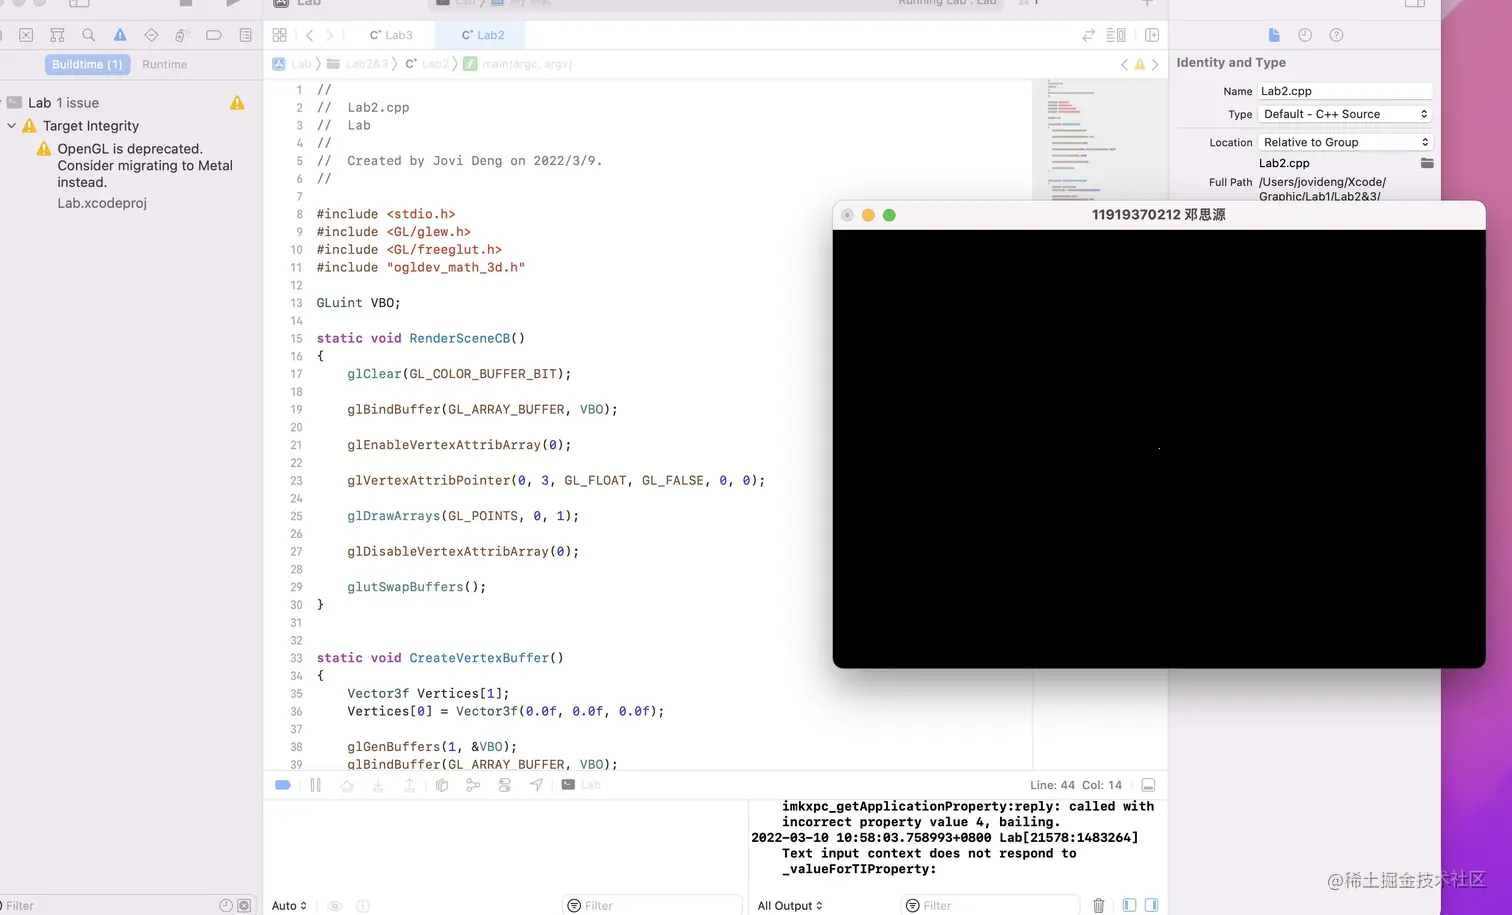Open the Report navigator
The height and width of the screenshot is (915, 1512).
(245, 34)
